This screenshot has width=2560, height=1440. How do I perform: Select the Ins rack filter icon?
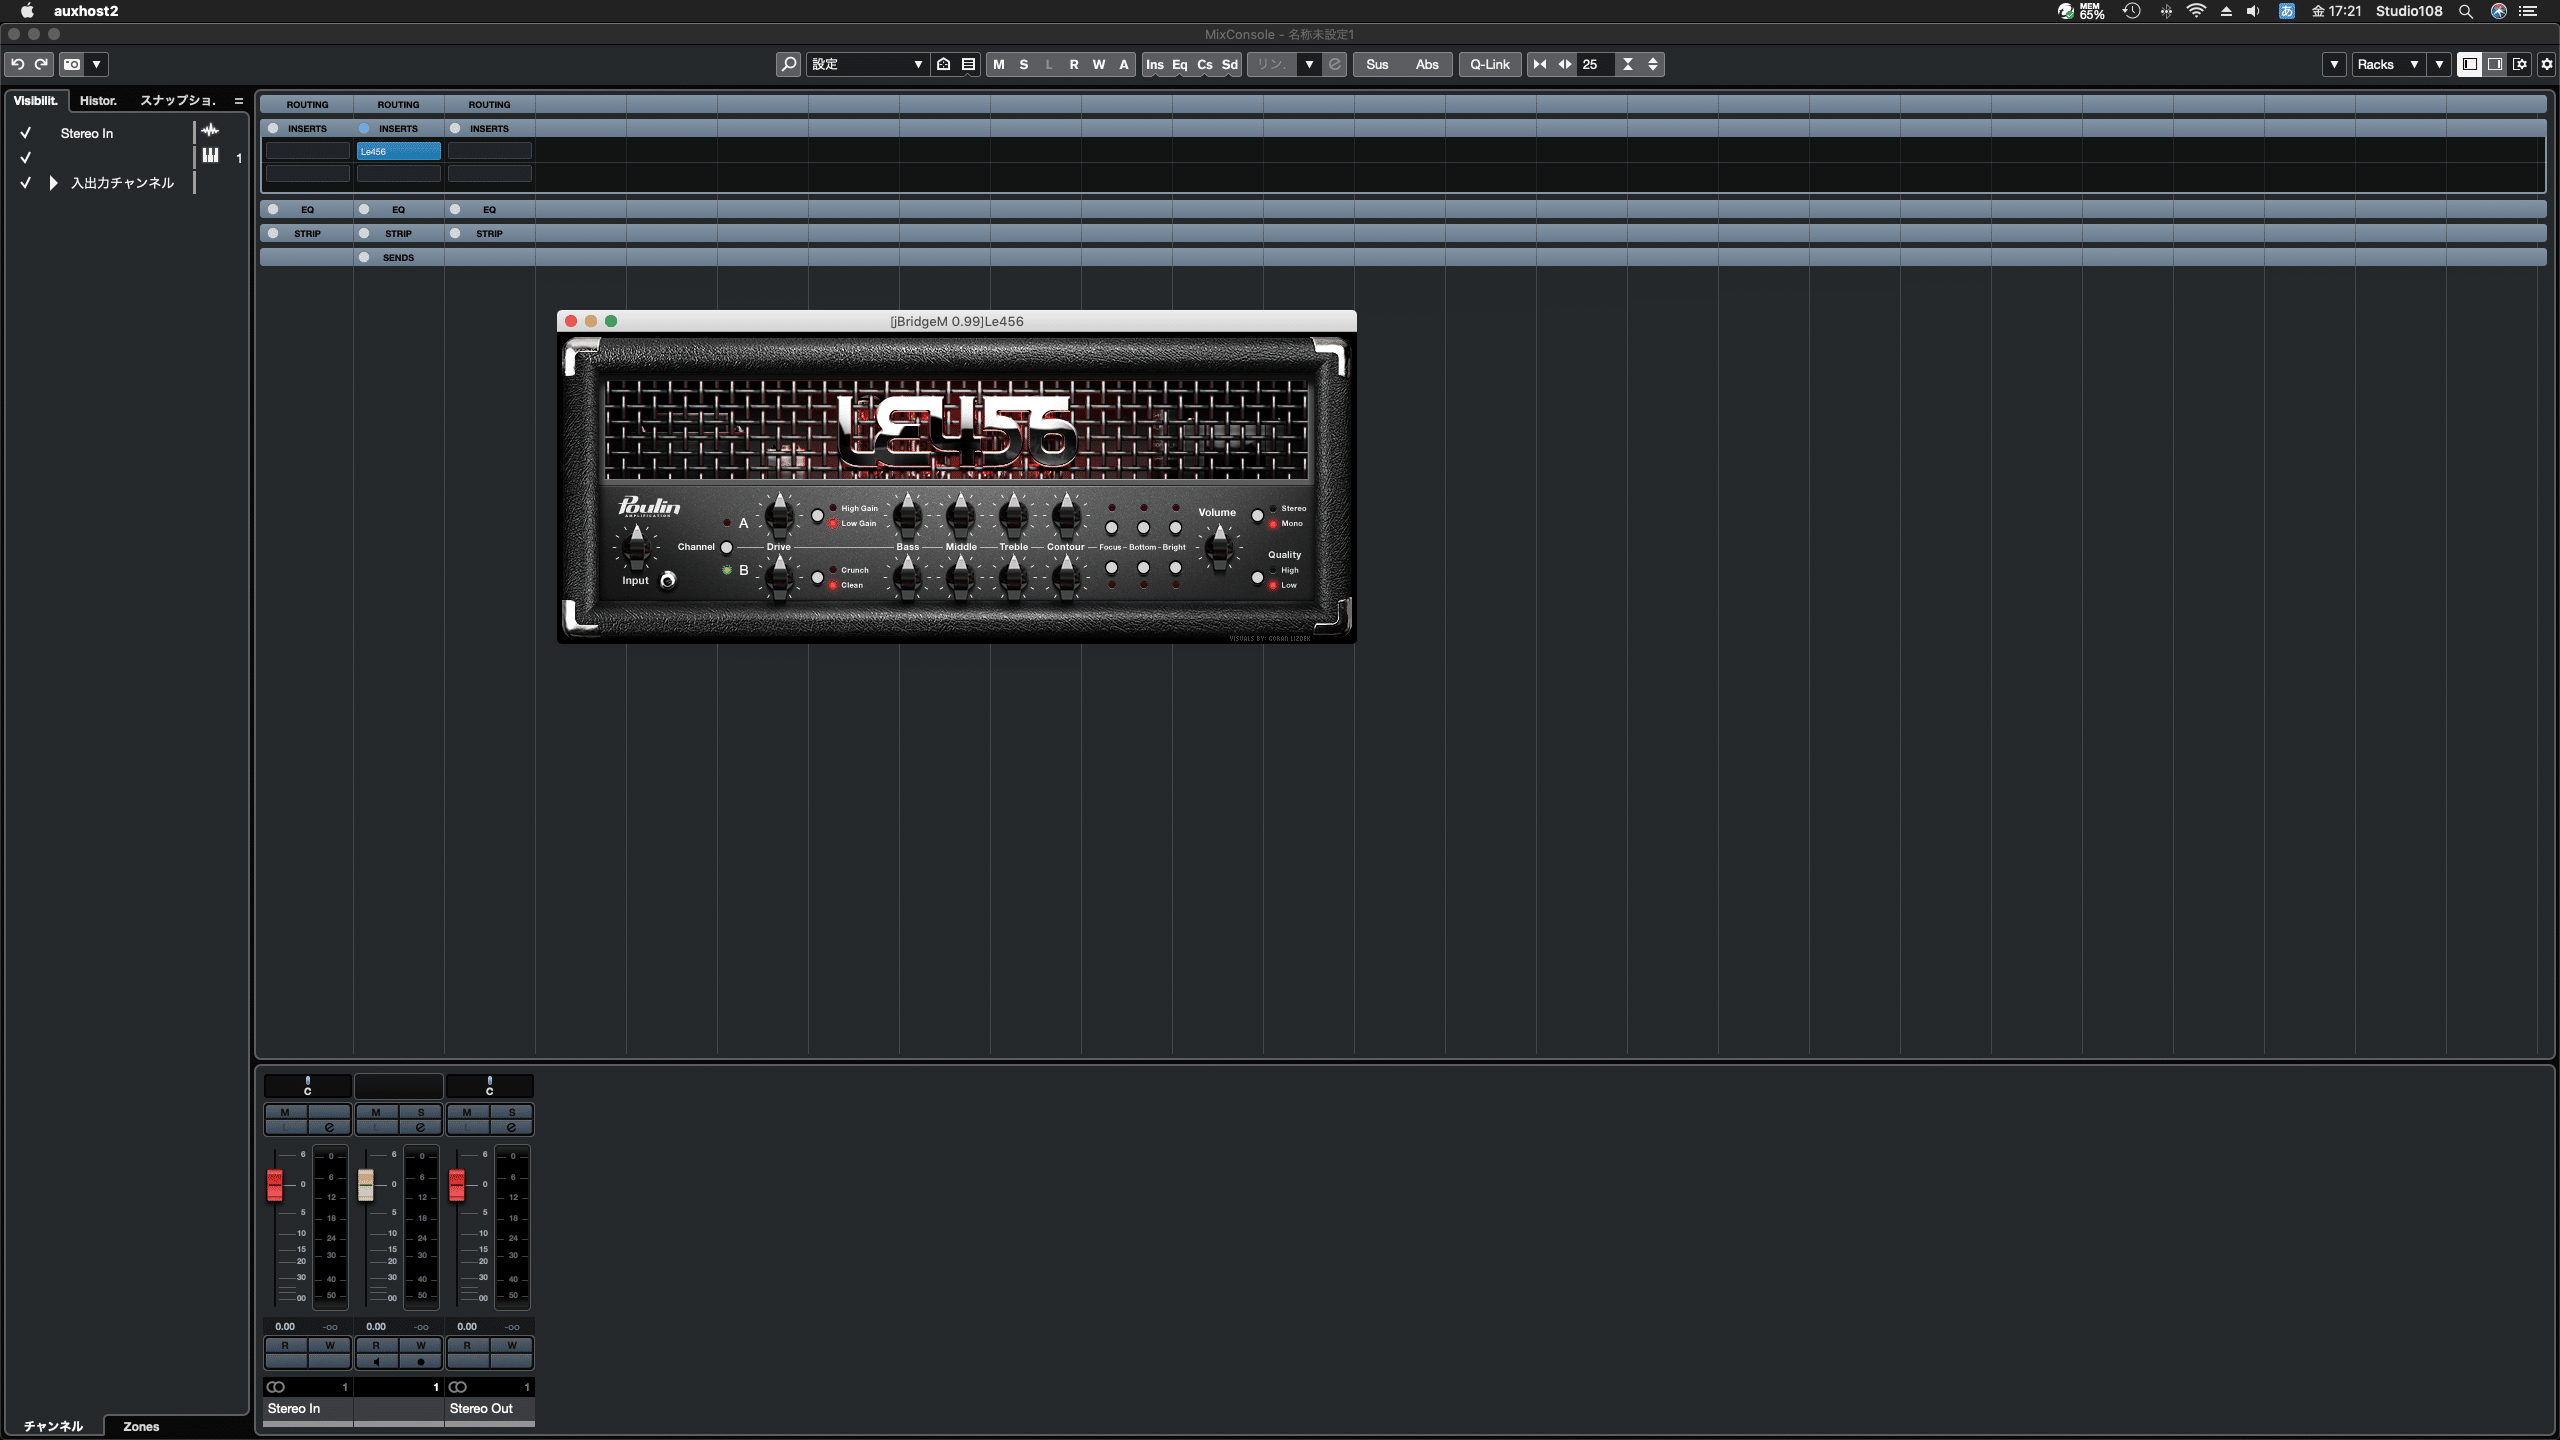click(1155, 64)
